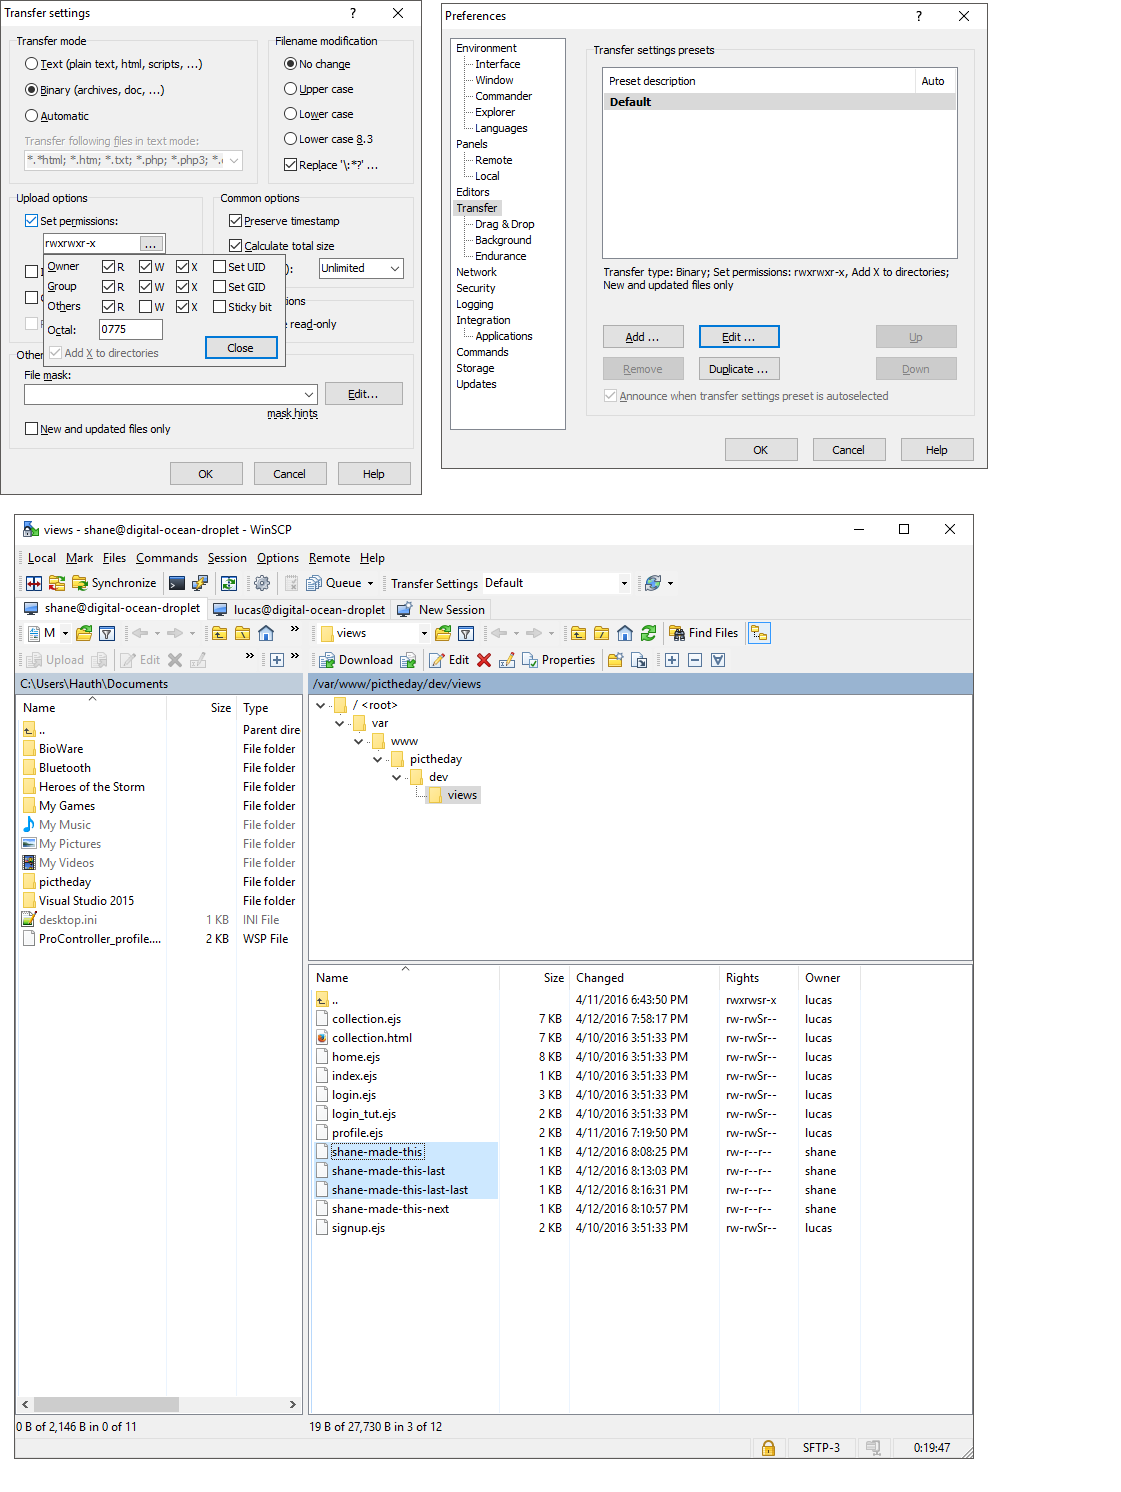Collapse the pictheday tree node
Viewport: 1121px width, 1492px height.
[x=378, y=759]
